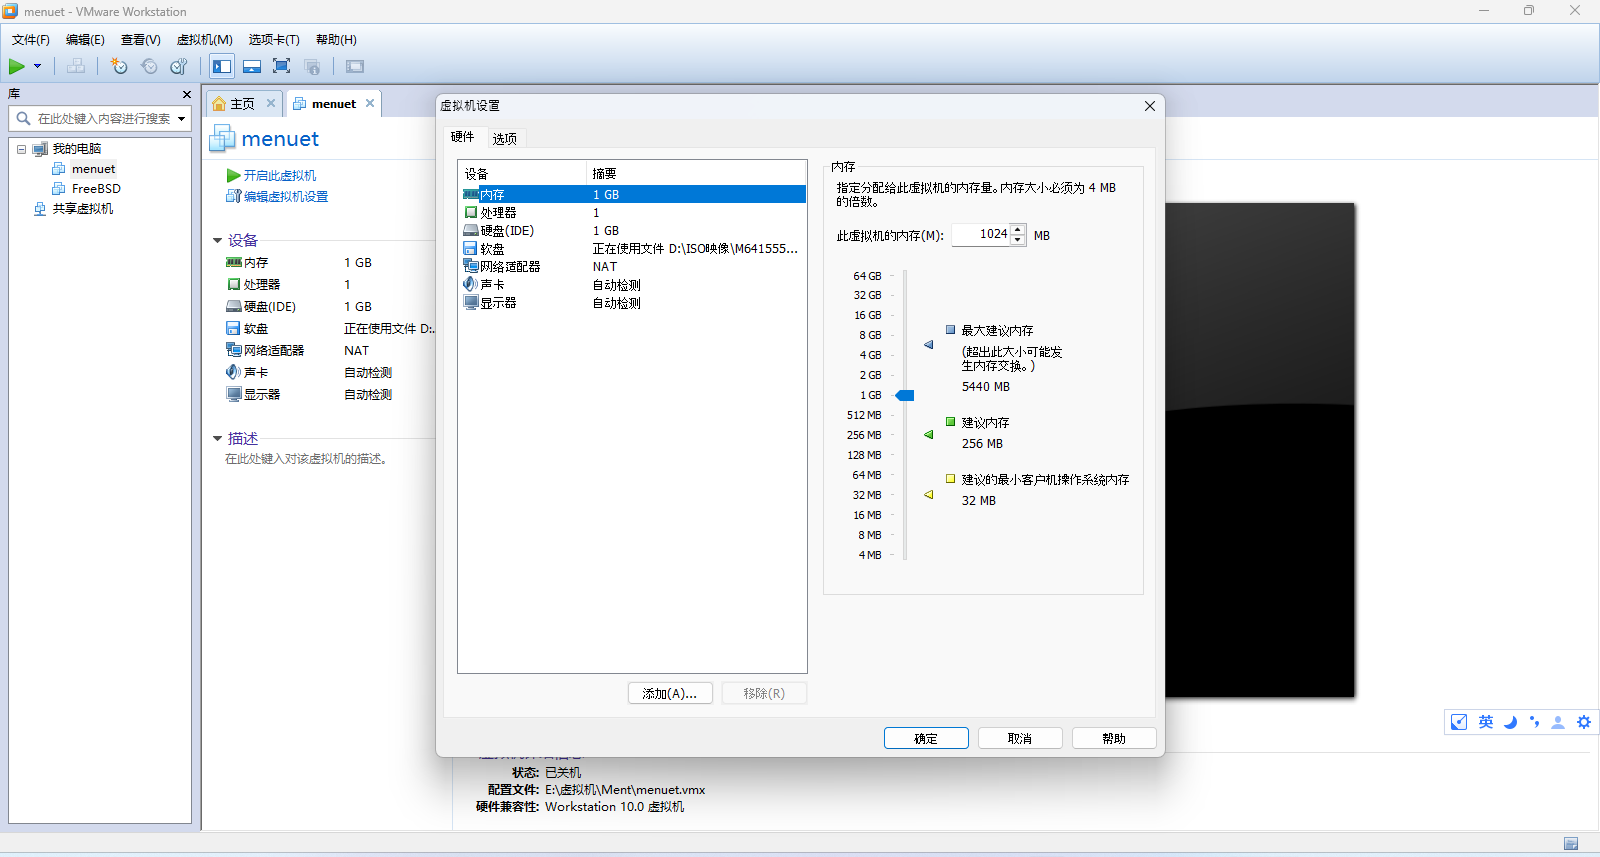Open the 编辑(E) menu

pyautogui.click(x=85, y=40)
